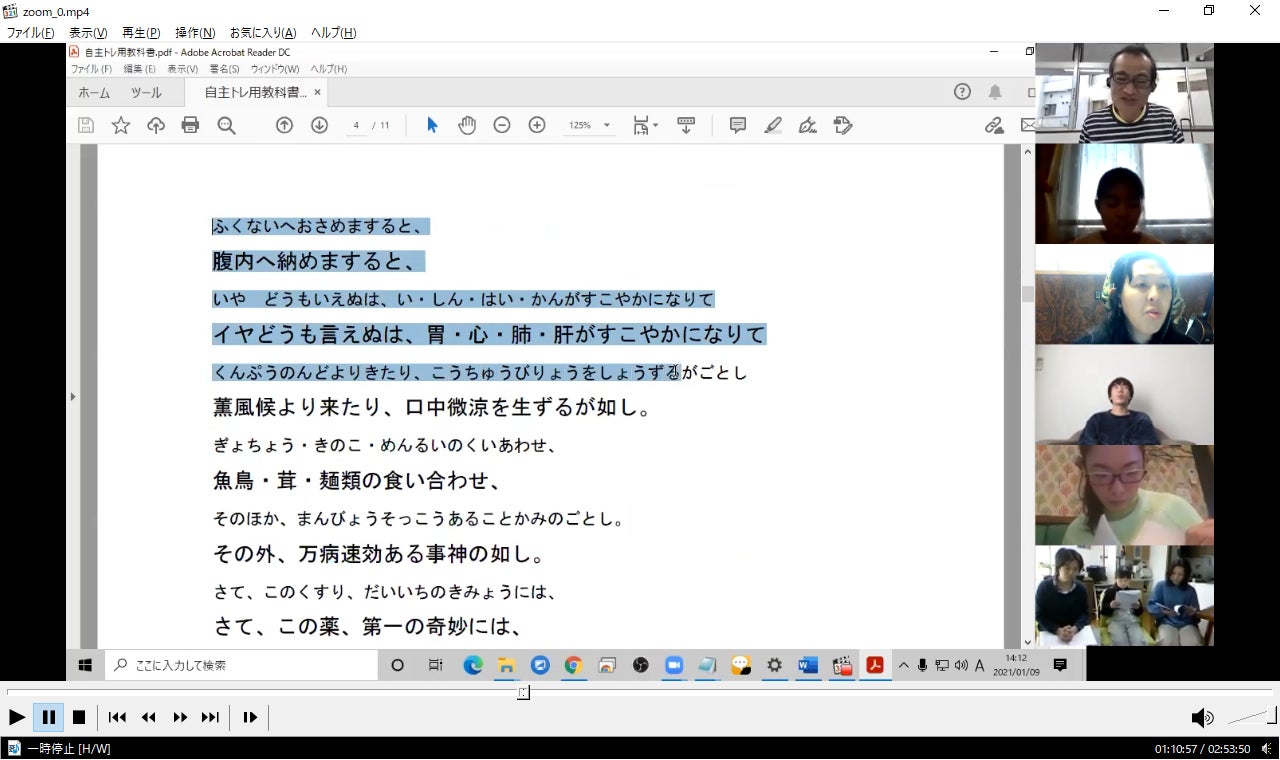Viewport: 1280px width, 760px height.
Task: Click the print icon in Acrobat toolbar
Action: (190, 125)
